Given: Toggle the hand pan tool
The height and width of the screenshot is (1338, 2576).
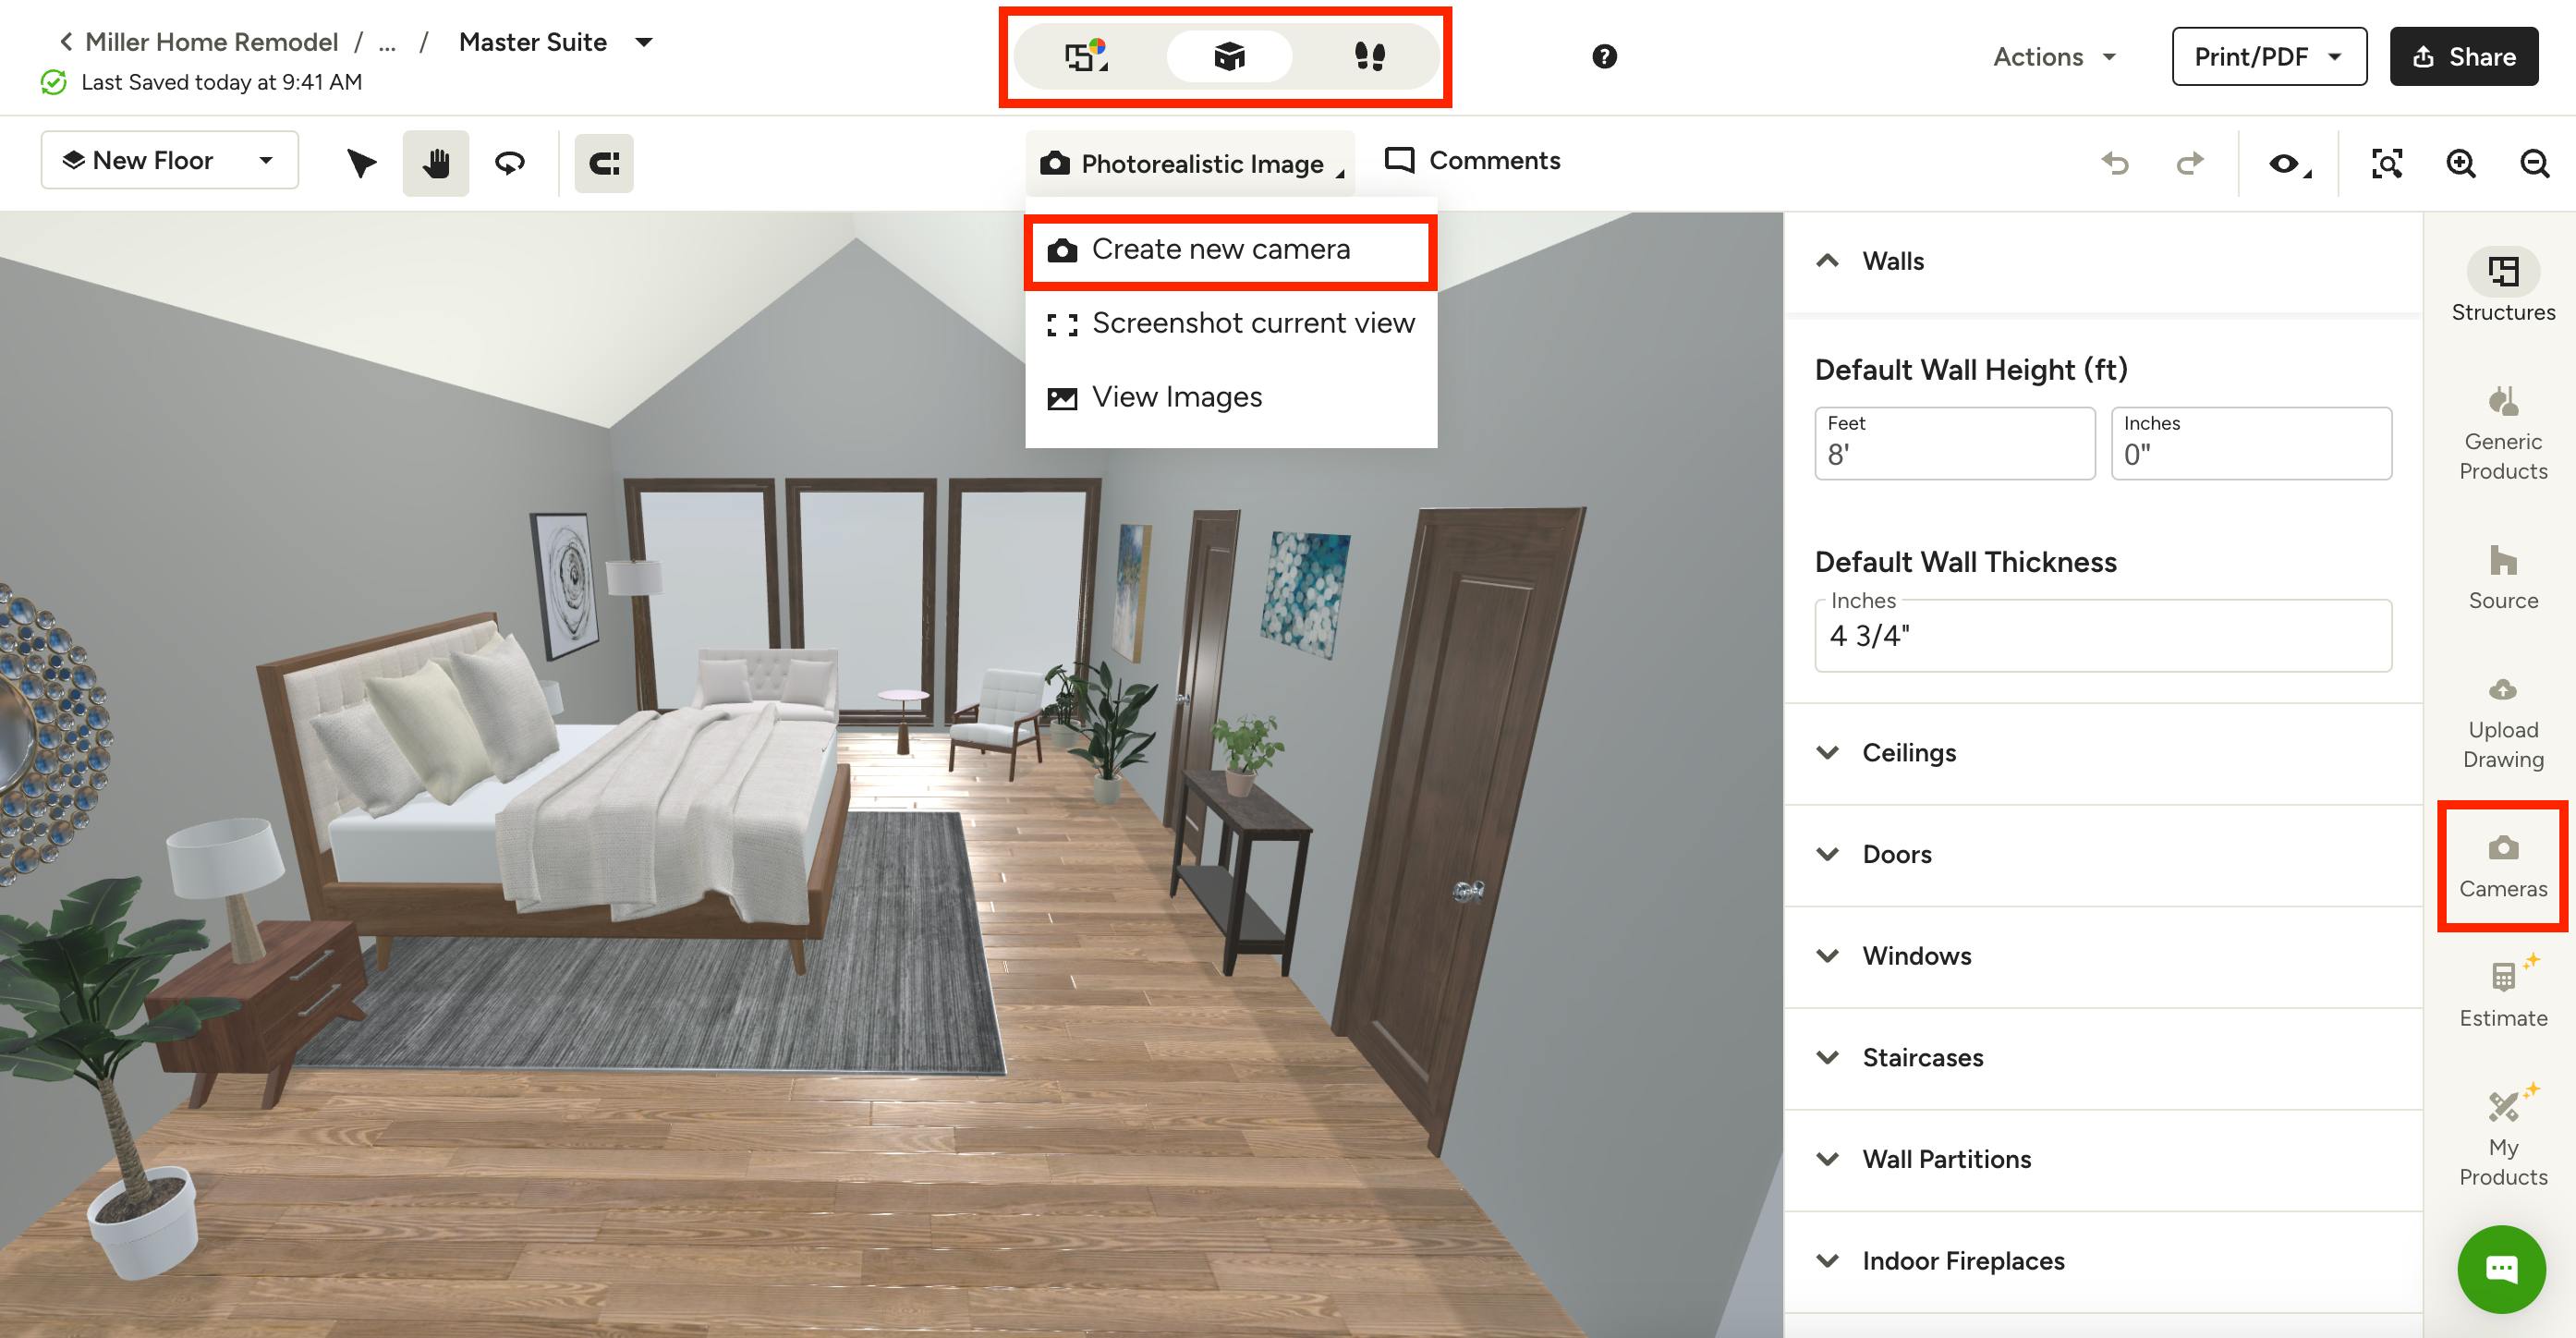Looking at the screenshot, I should click(x=436, y=163).
